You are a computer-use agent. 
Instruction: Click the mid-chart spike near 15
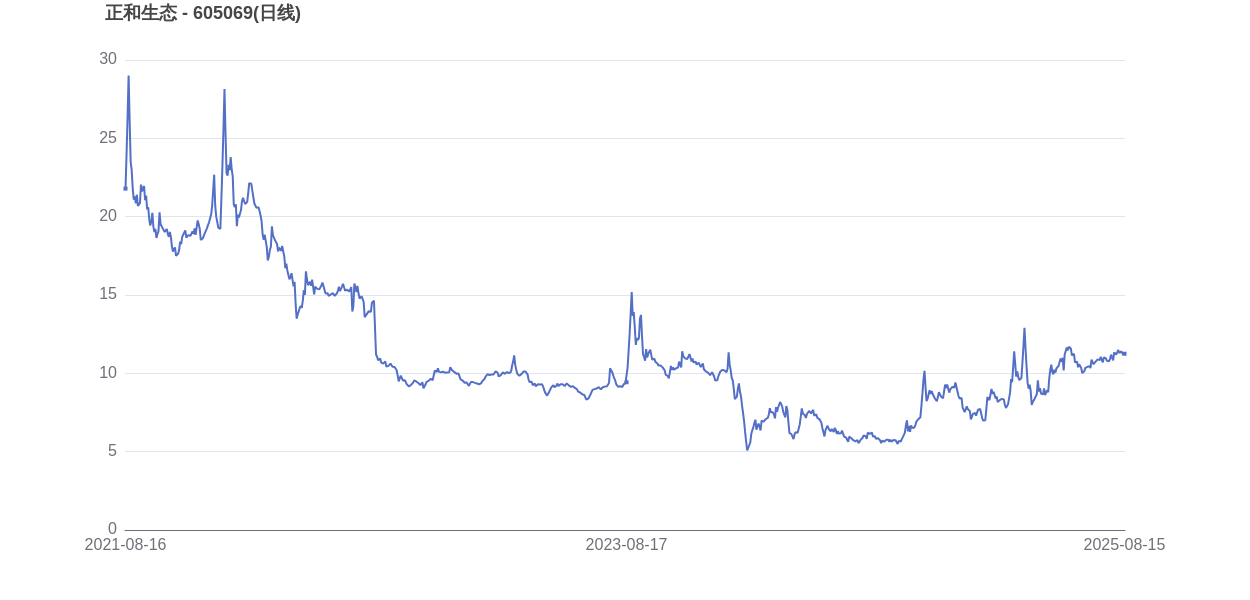coord(631,293)
